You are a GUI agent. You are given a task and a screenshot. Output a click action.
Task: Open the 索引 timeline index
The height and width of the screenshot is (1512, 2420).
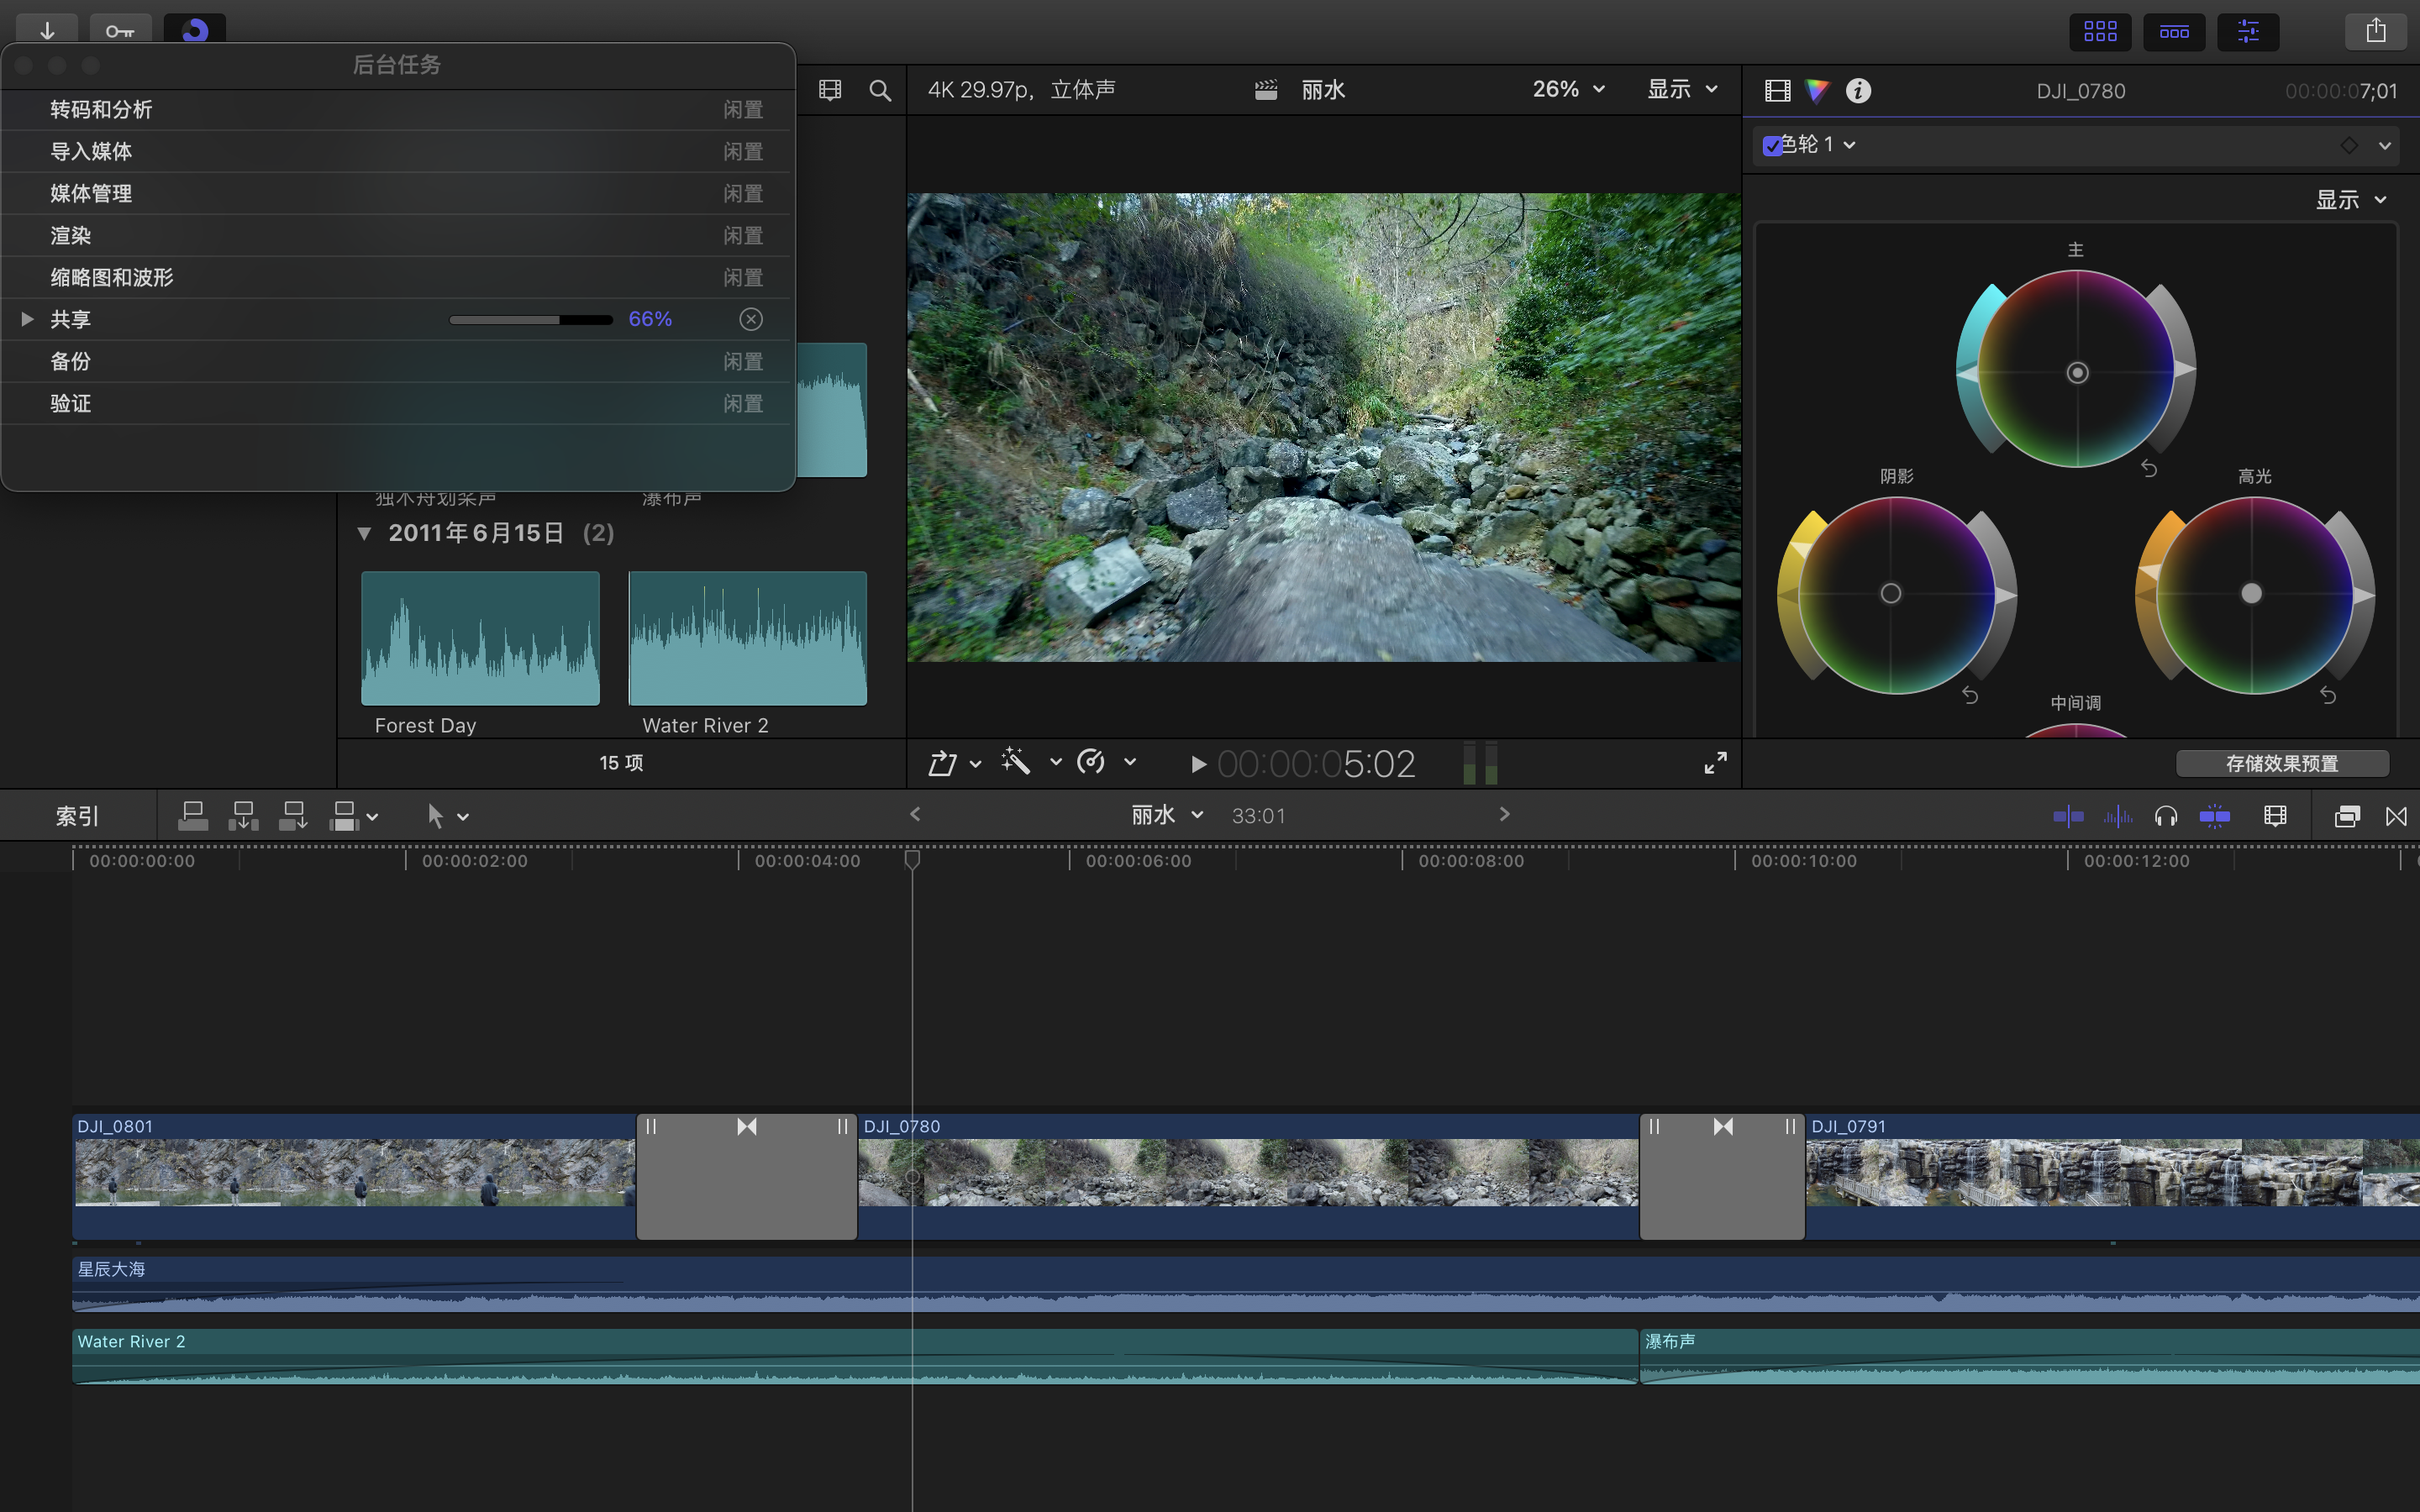coord(77,816)
